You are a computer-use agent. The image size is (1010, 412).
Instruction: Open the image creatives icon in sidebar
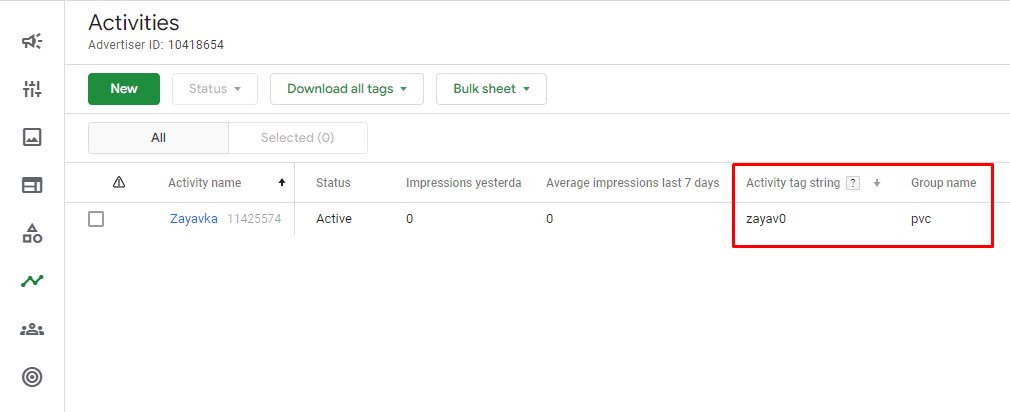tap(32, 137)
